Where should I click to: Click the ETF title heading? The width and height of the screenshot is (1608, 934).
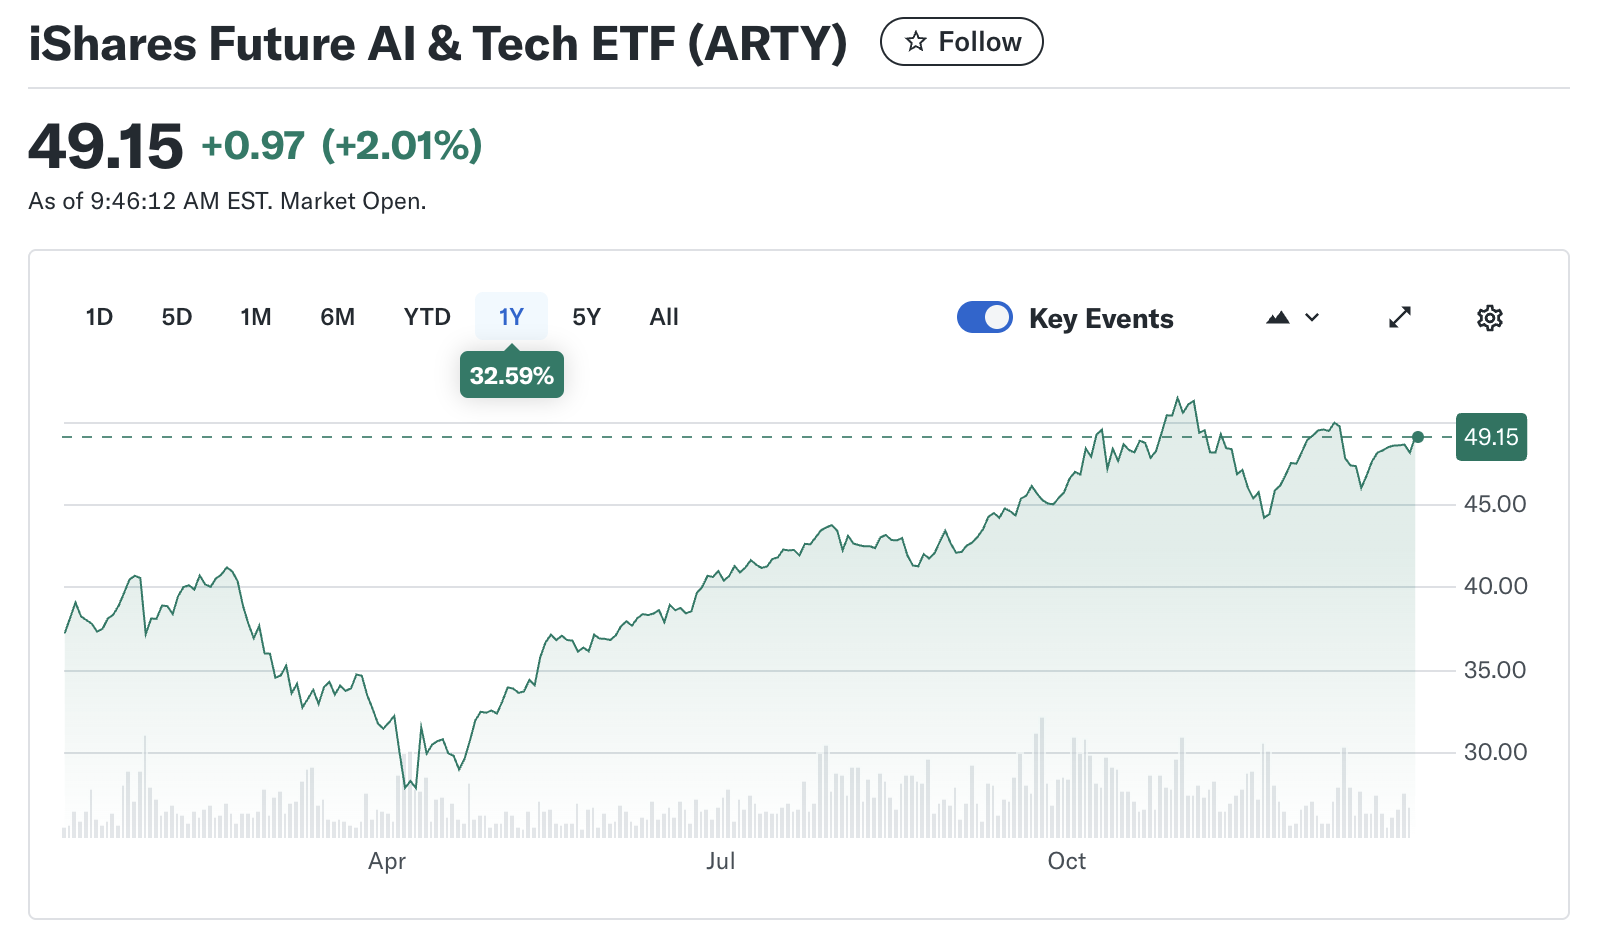point(438,44)
